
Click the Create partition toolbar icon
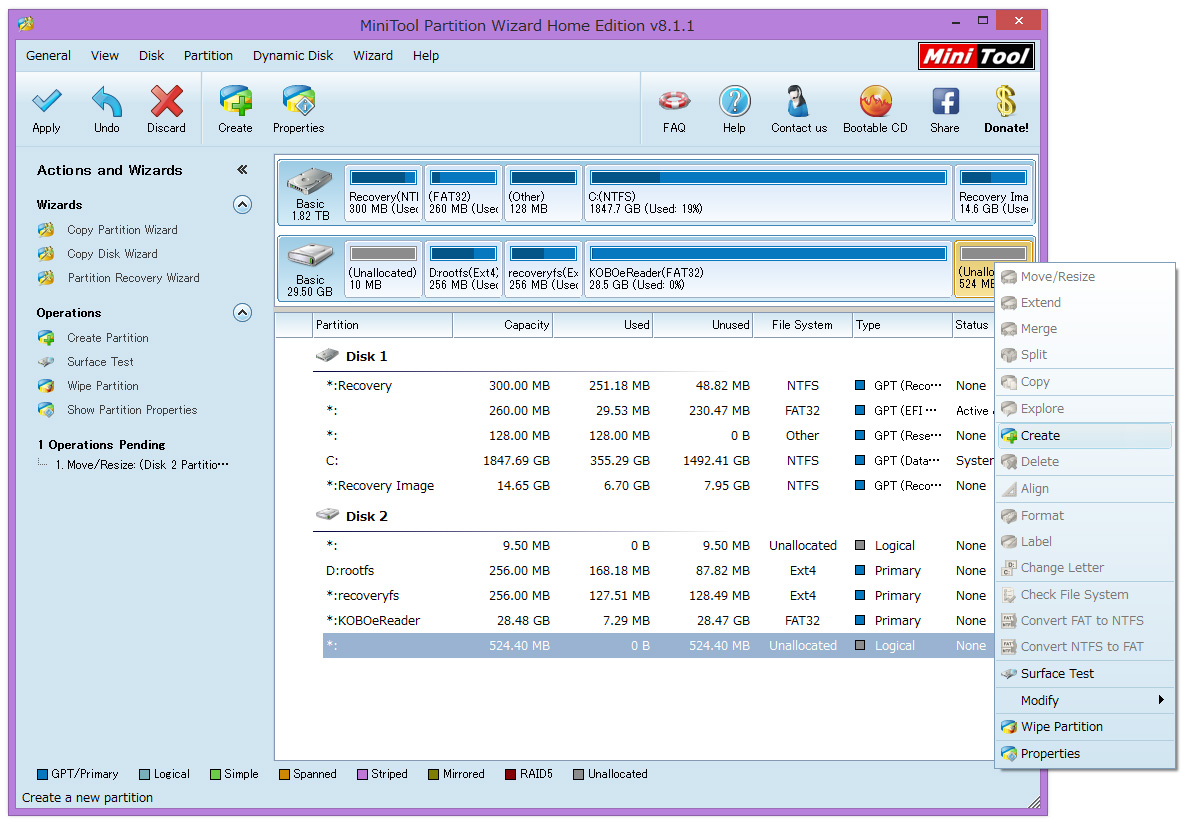[236, 101]
